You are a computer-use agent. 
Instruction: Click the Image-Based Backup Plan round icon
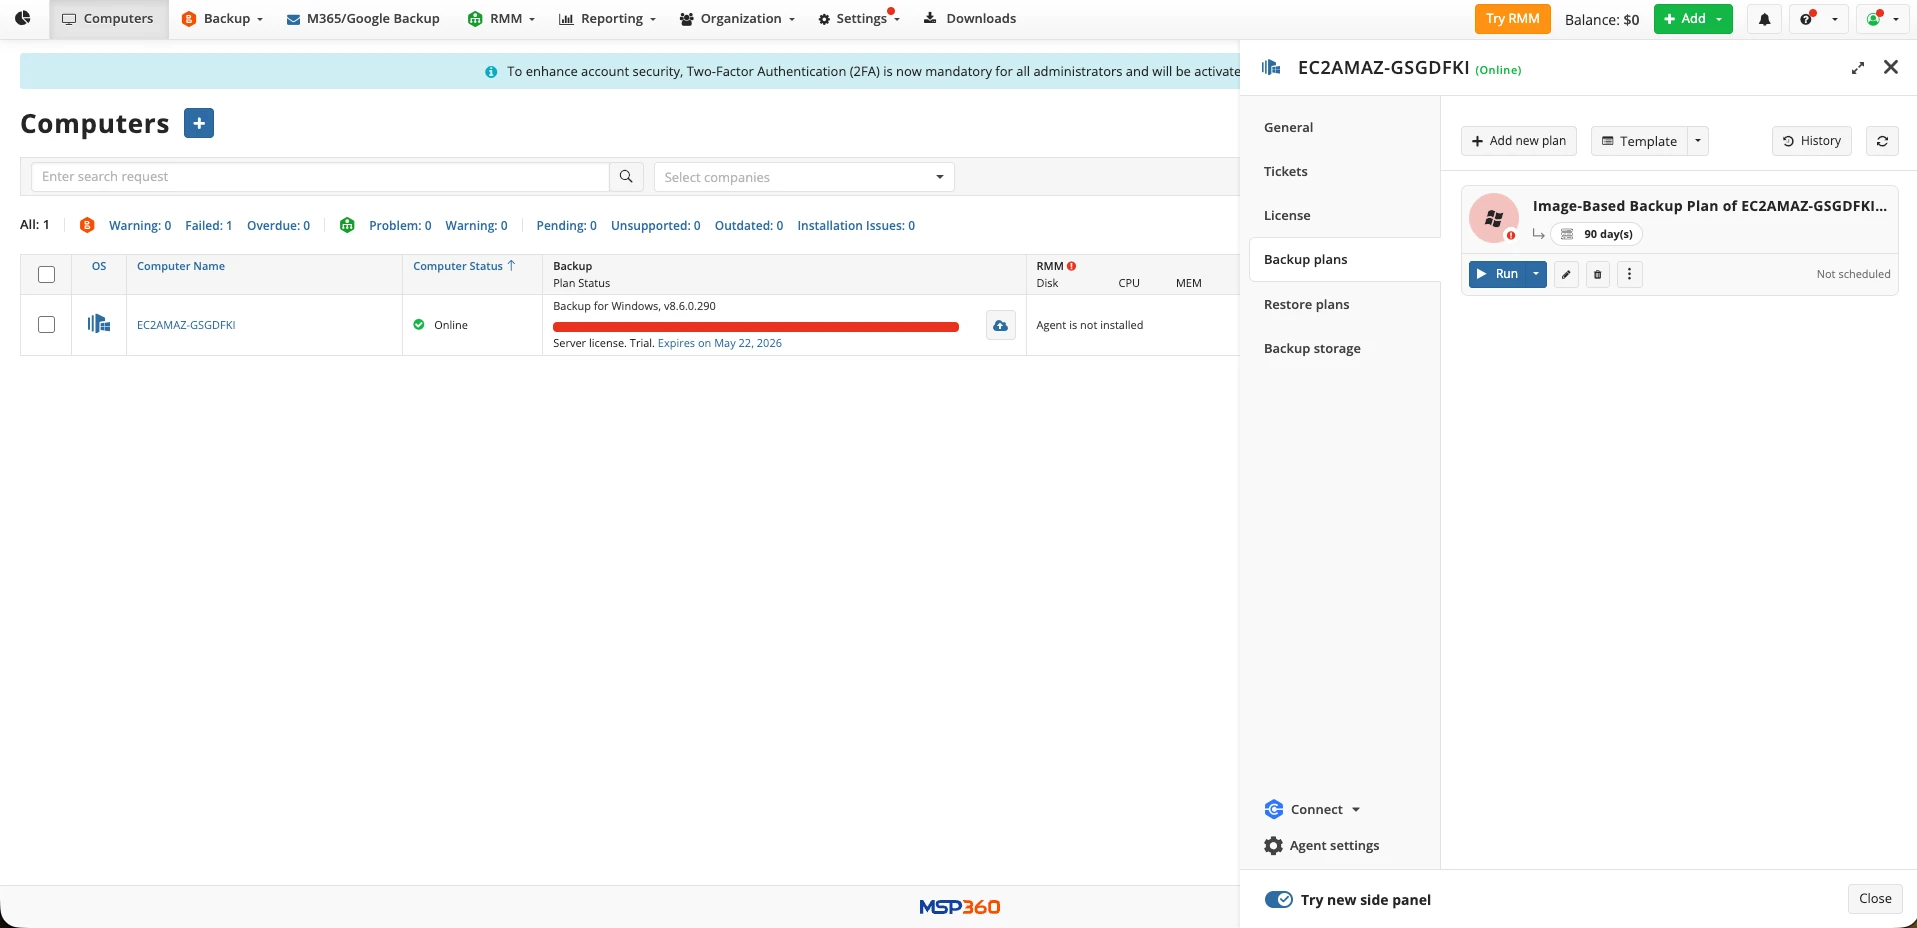[x=1494, y=218]
